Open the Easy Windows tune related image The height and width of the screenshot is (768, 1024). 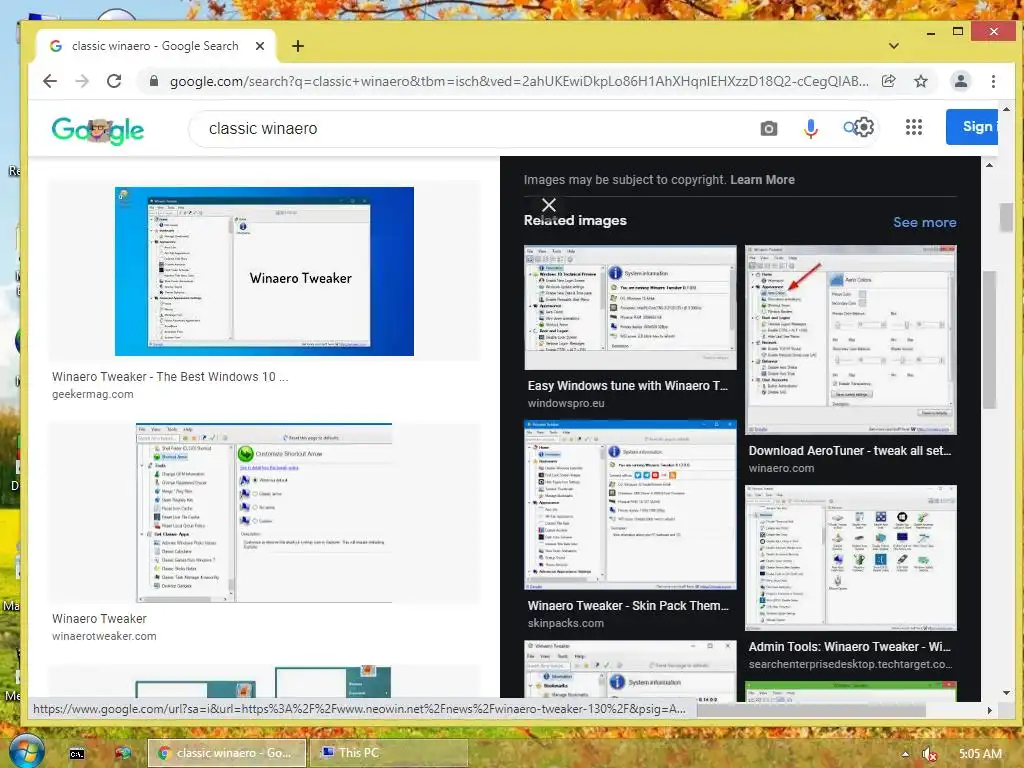630,307
